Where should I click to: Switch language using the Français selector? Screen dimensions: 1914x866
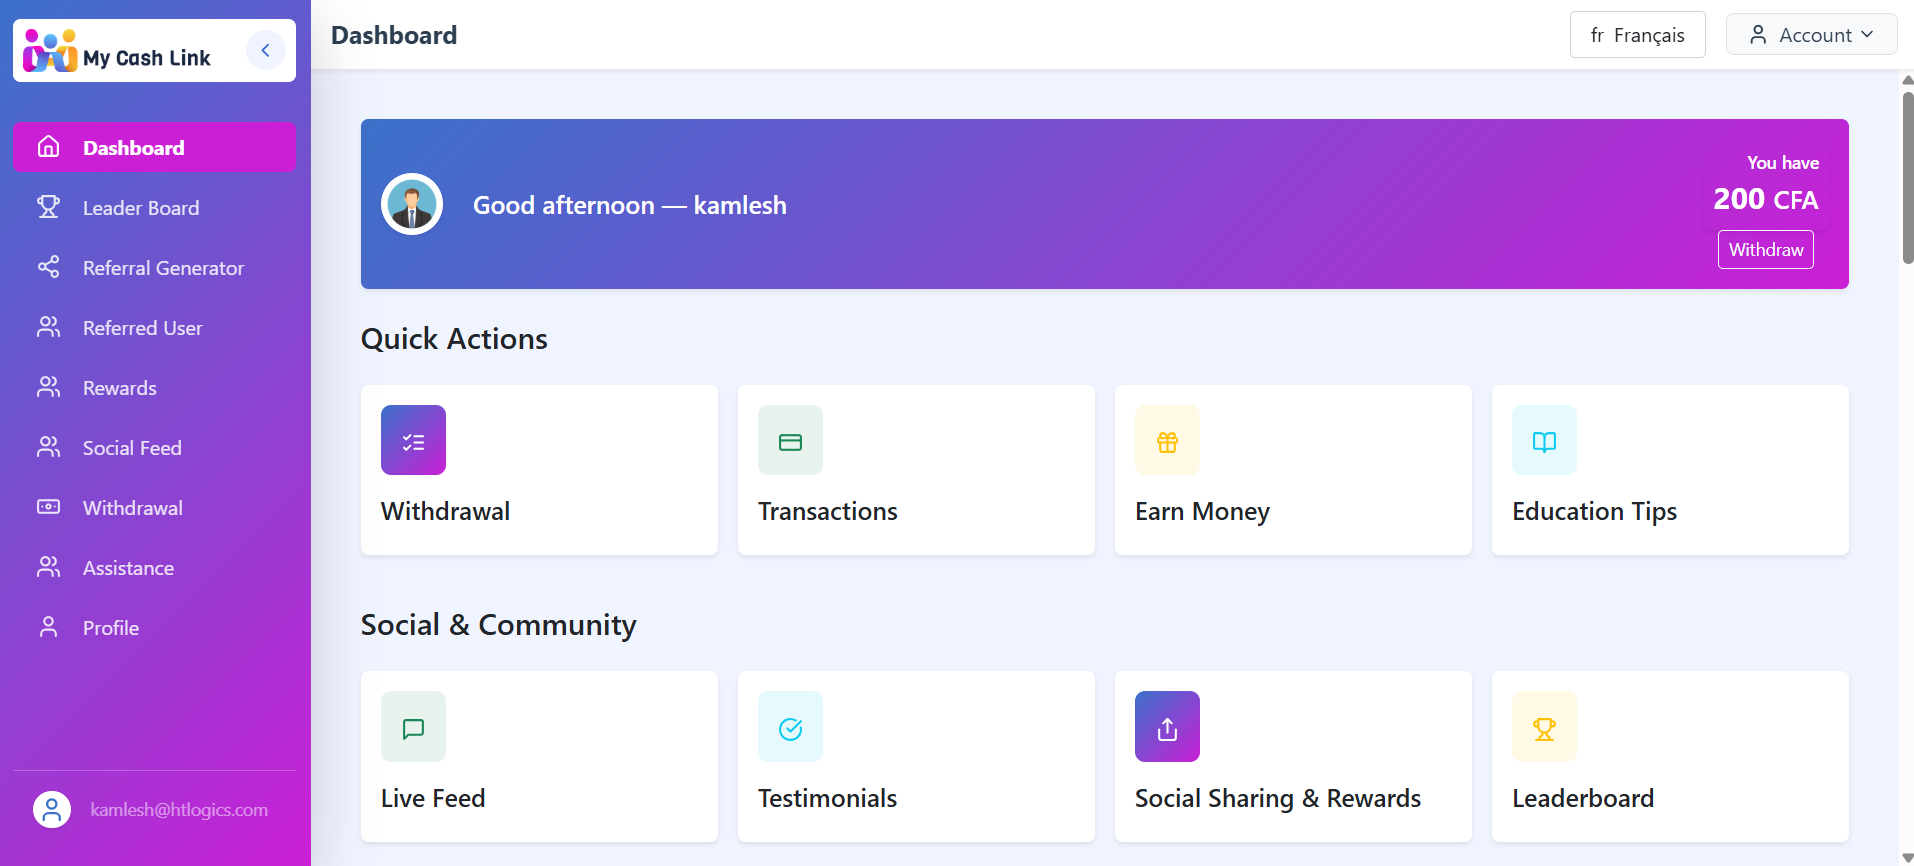1637,35
